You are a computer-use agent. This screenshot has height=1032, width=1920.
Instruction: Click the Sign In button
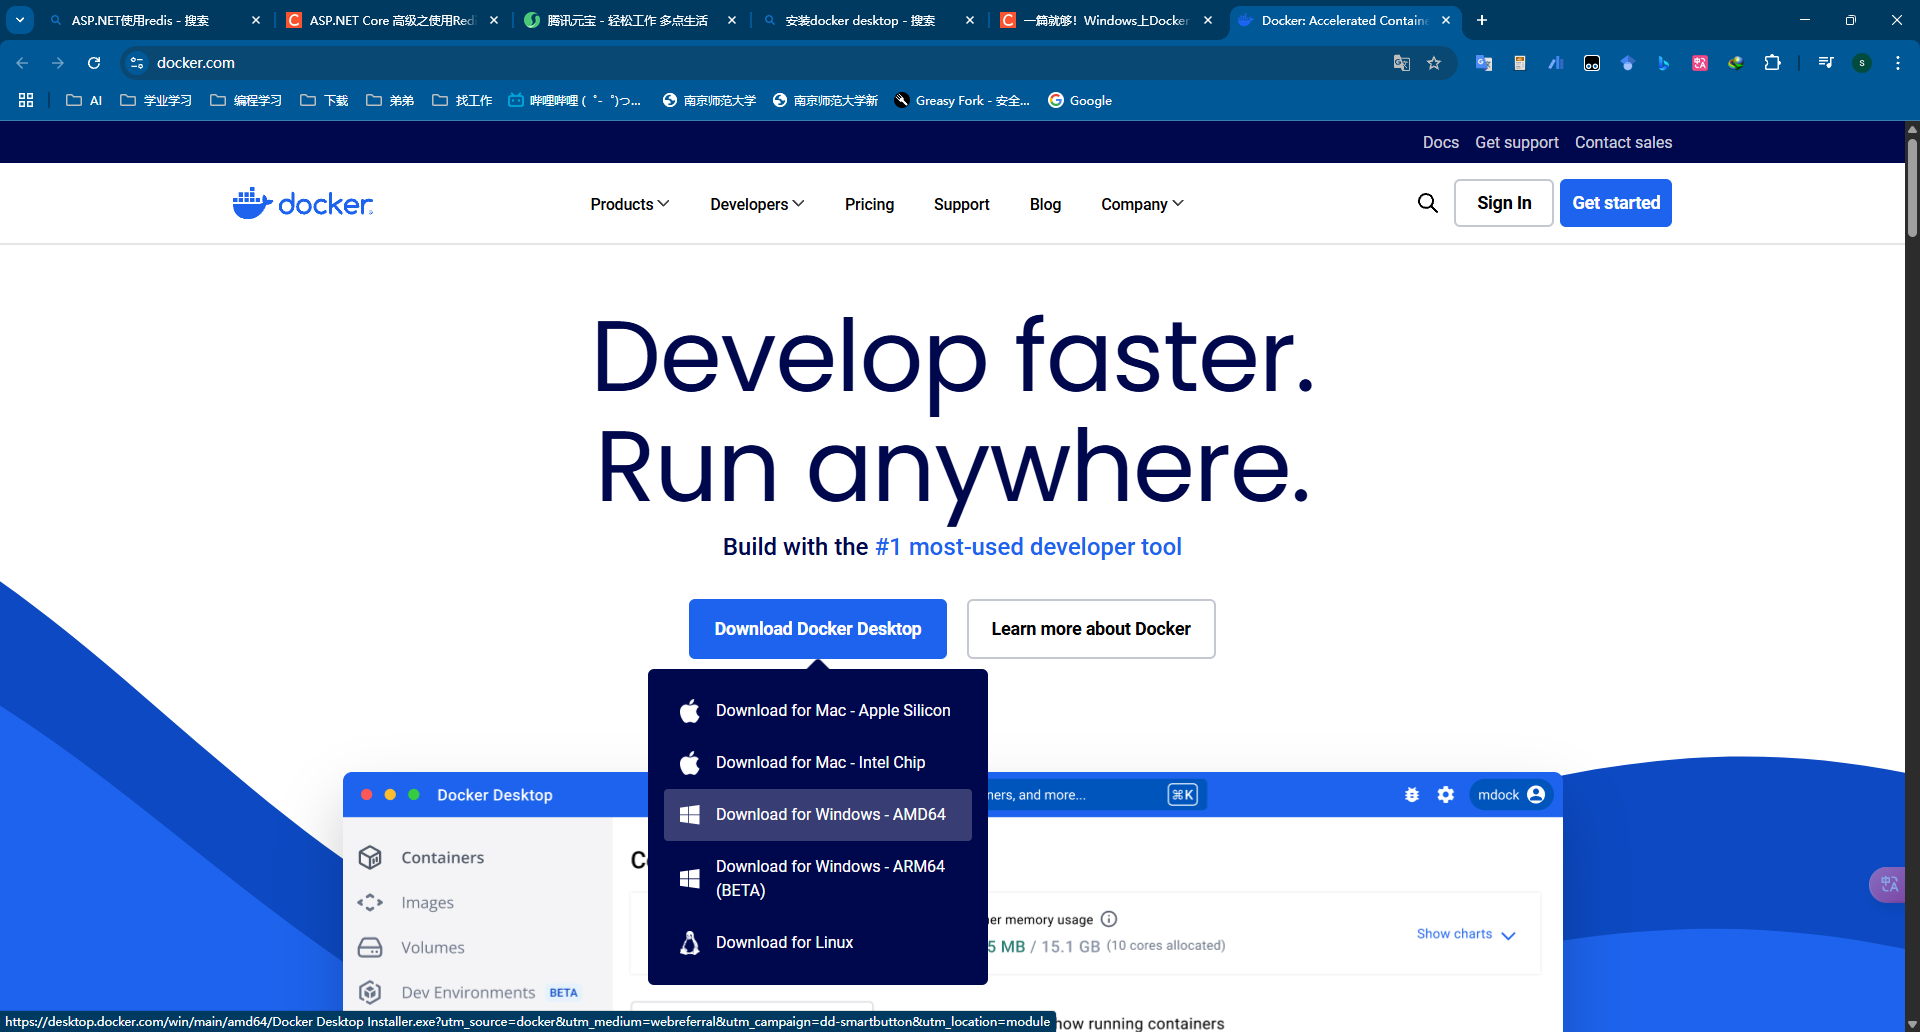click(1503, 203)
